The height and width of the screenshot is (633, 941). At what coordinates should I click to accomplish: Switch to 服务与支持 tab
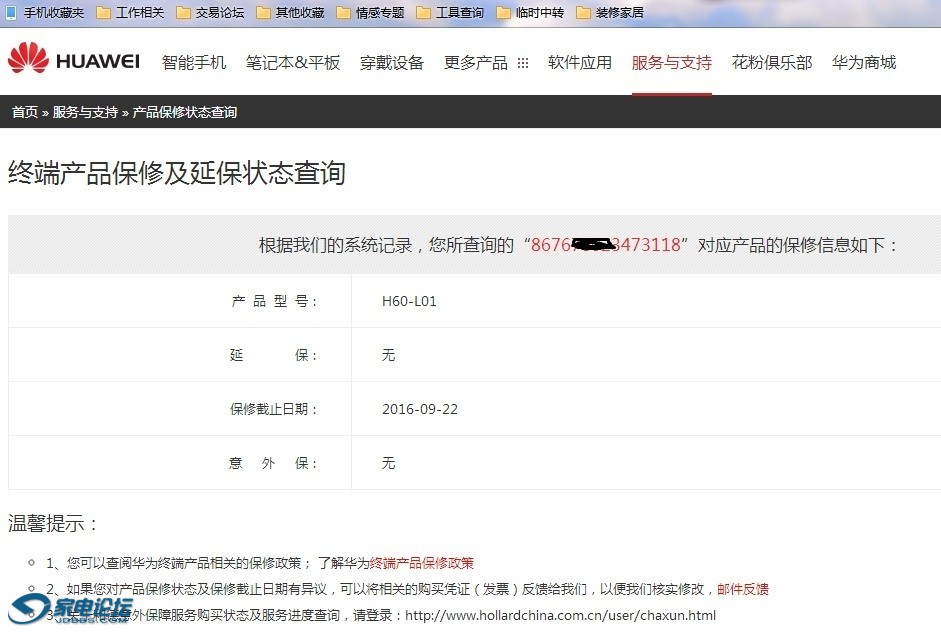(671, 62)
